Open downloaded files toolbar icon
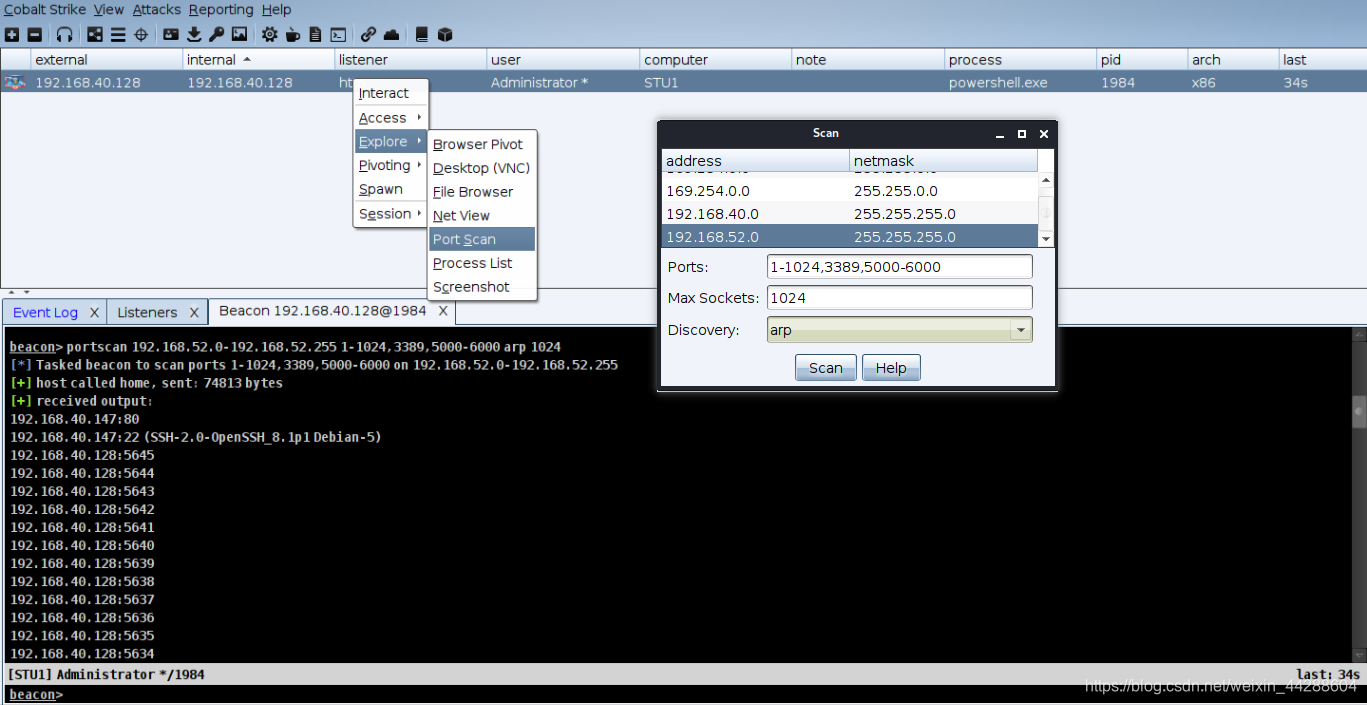1367x705 pixels. [x=194, y=34]
